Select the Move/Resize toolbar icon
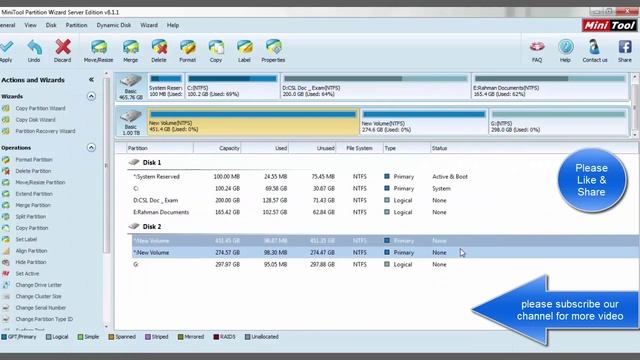The image size is (640, 360). pyautogui.click(x=98, y=48)
